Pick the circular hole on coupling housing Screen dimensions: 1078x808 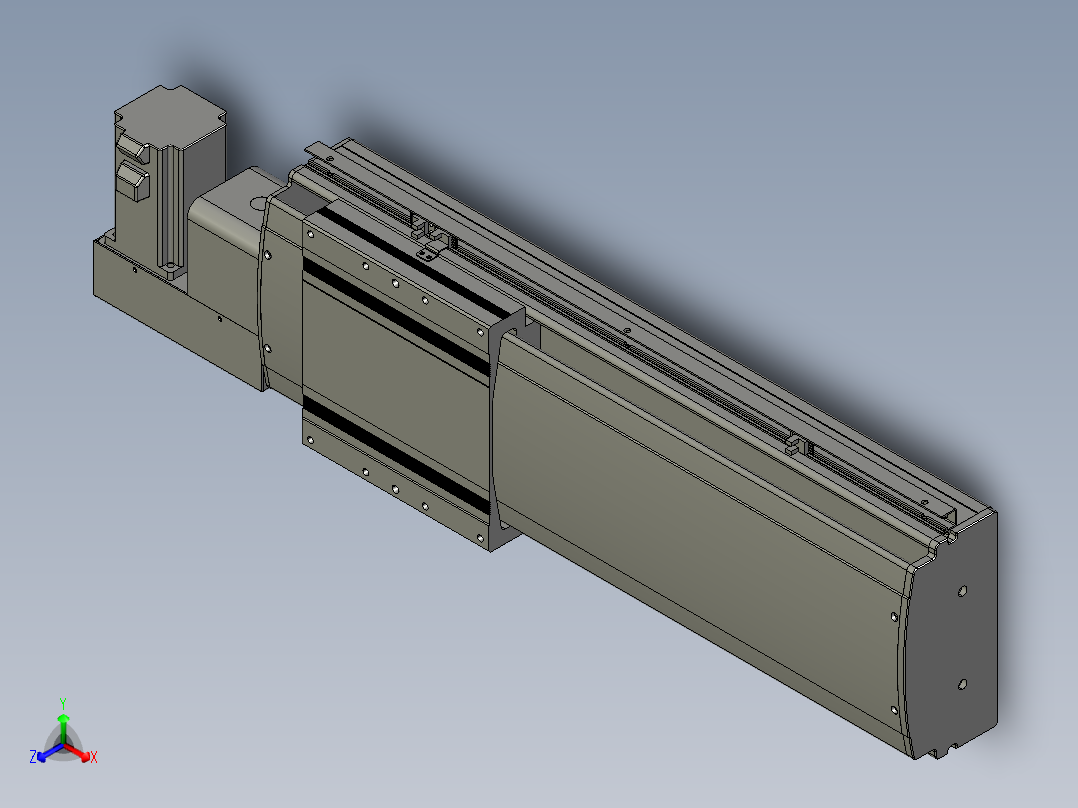[x=257, y=204]
